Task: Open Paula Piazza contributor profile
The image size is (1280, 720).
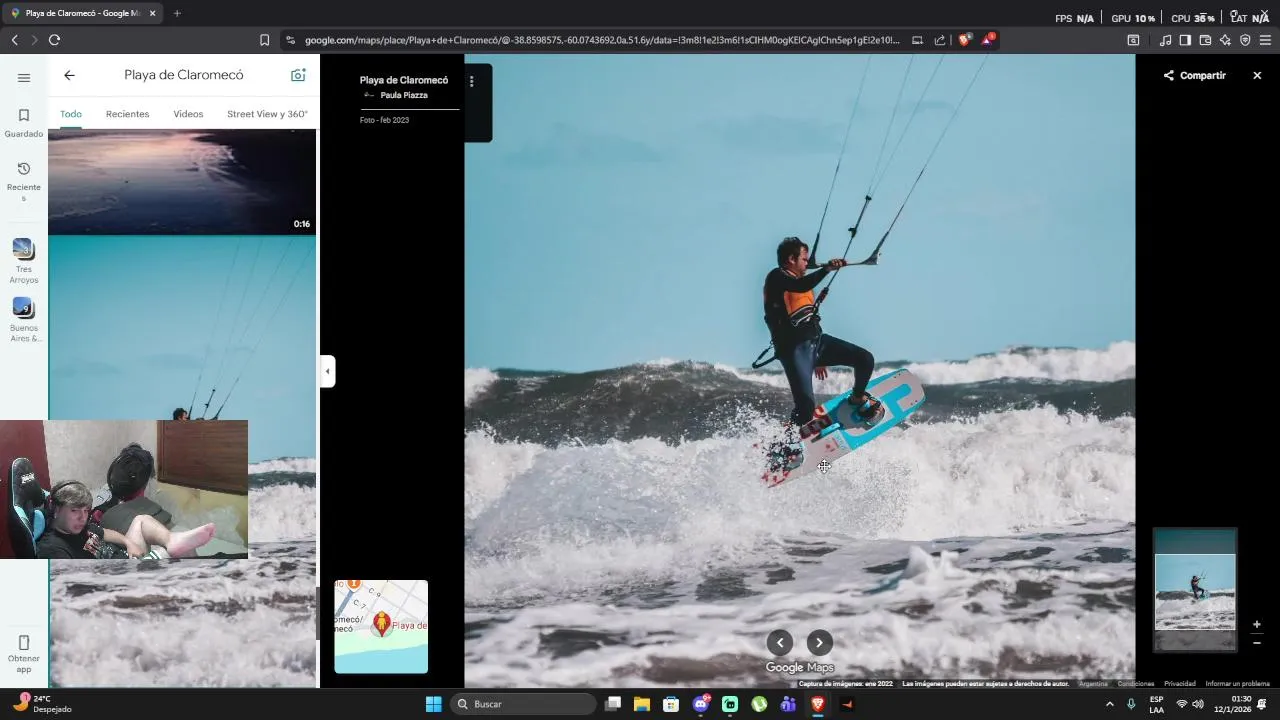Action: coord(404,95)
